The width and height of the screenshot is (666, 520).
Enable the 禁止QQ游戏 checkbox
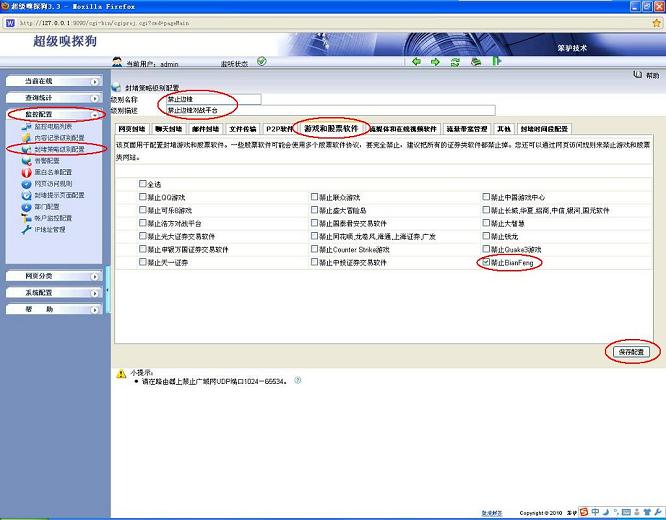pyautogui.click(x=143, y=197)
